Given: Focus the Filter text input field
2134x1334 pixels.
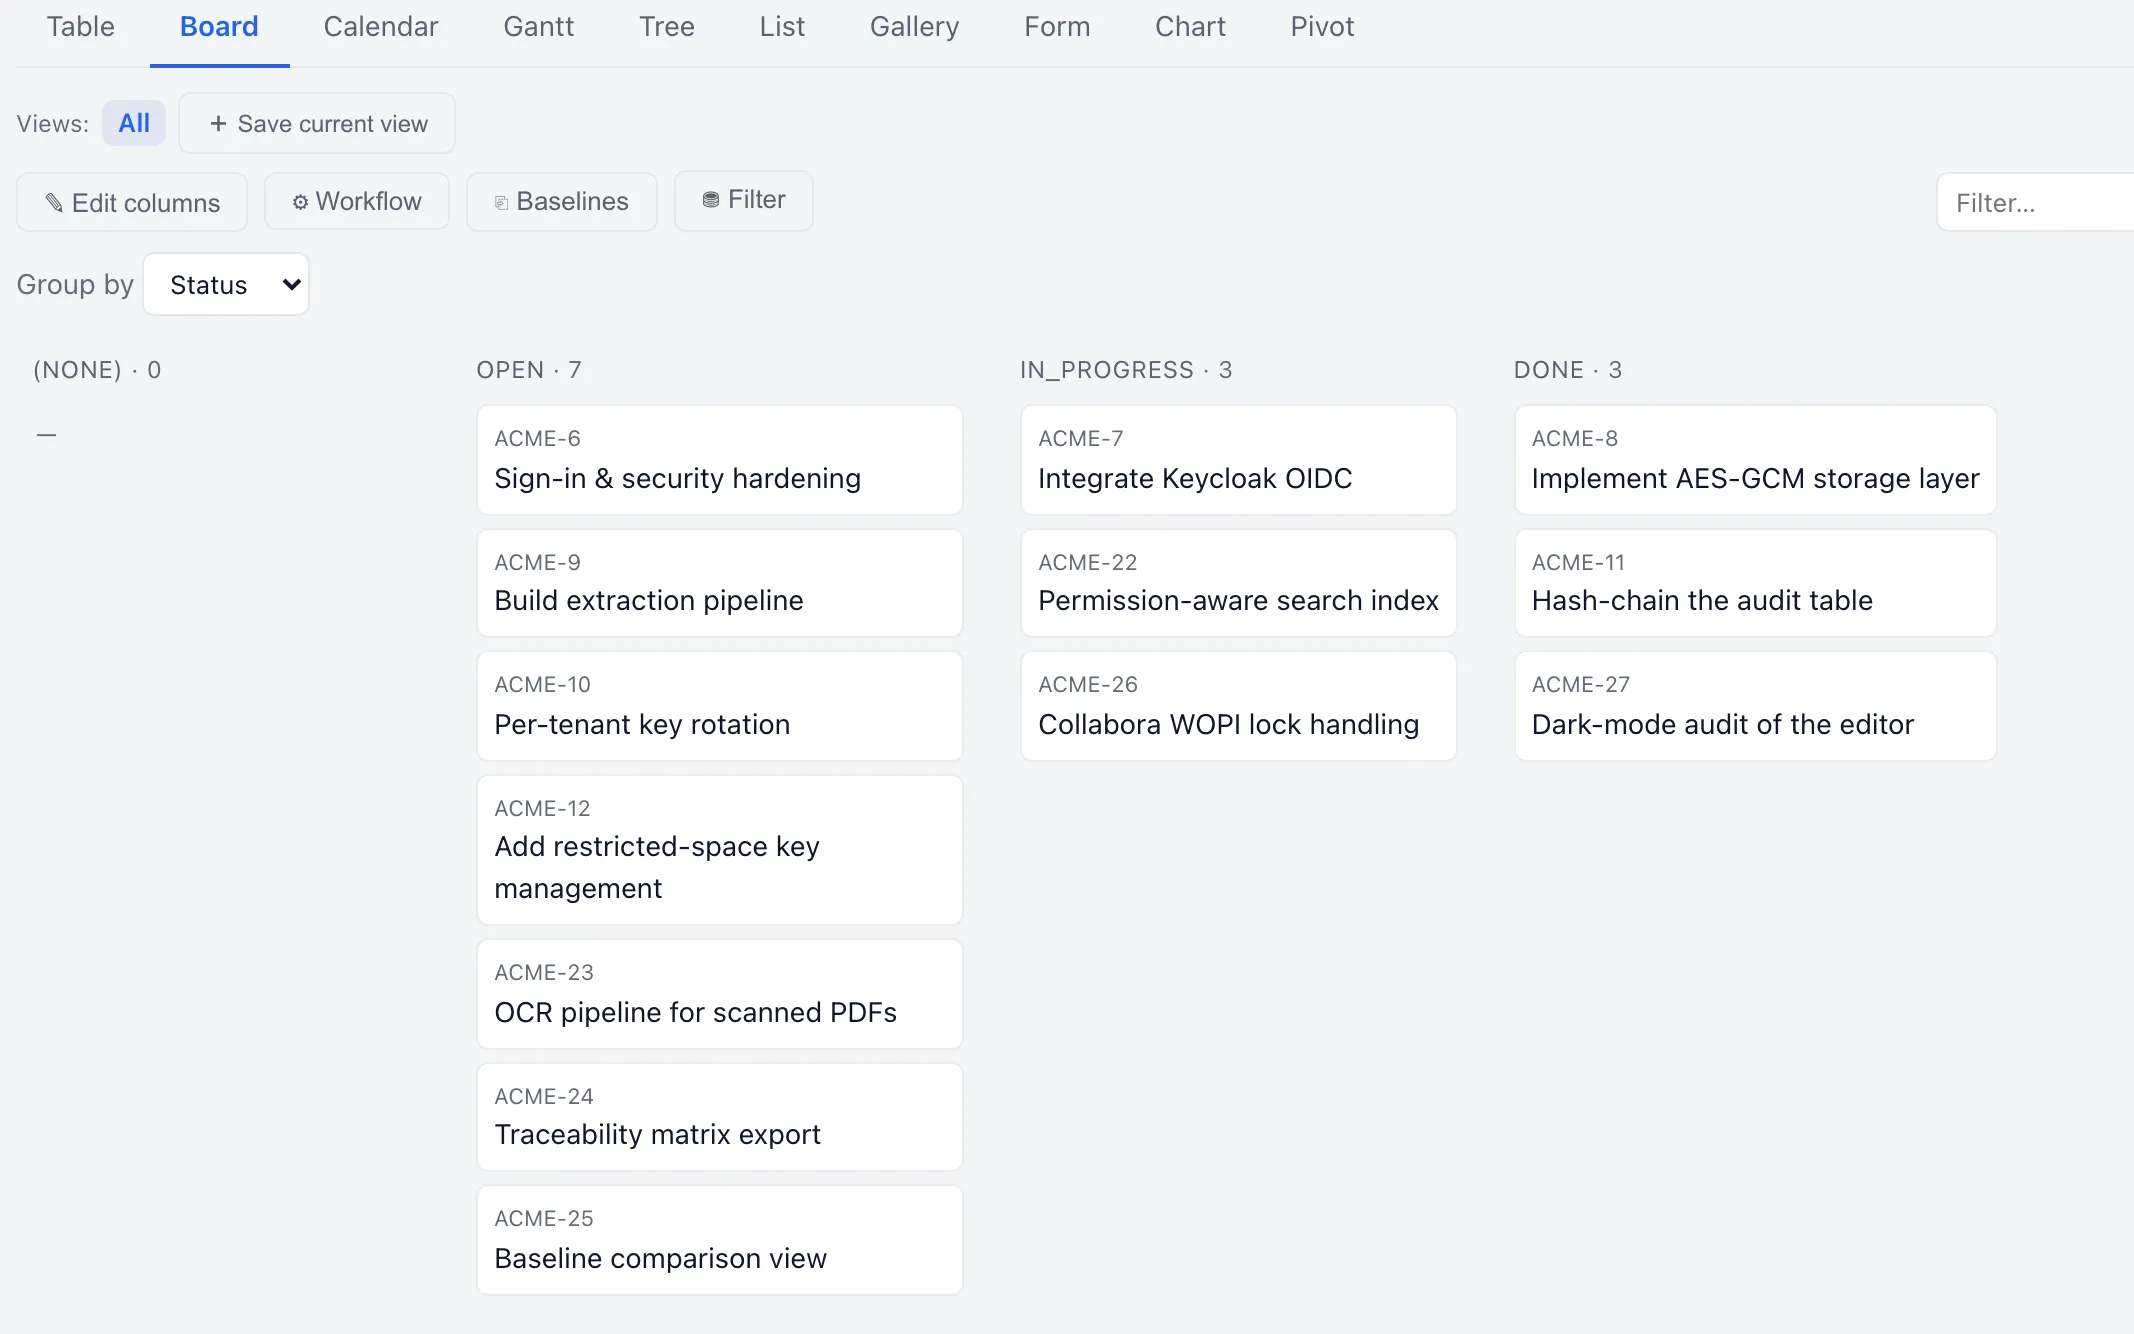Looking at the screenshot, I should pos(2035,203).
